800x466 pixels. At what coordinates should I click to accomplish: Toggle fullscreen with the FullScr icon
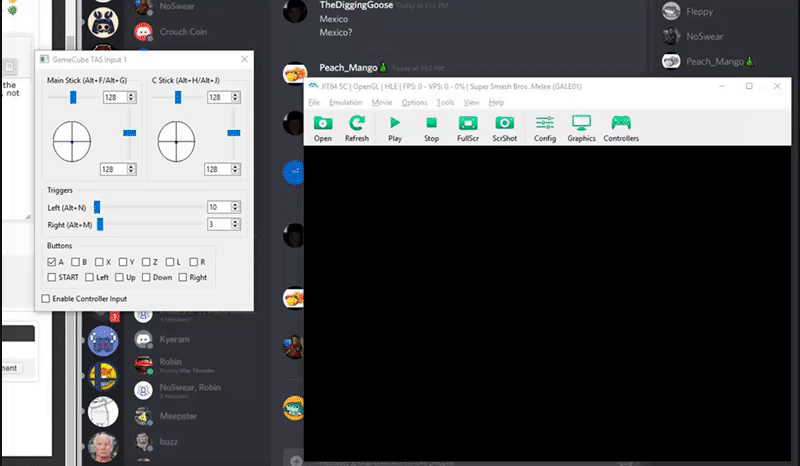(x=468, y=128)
